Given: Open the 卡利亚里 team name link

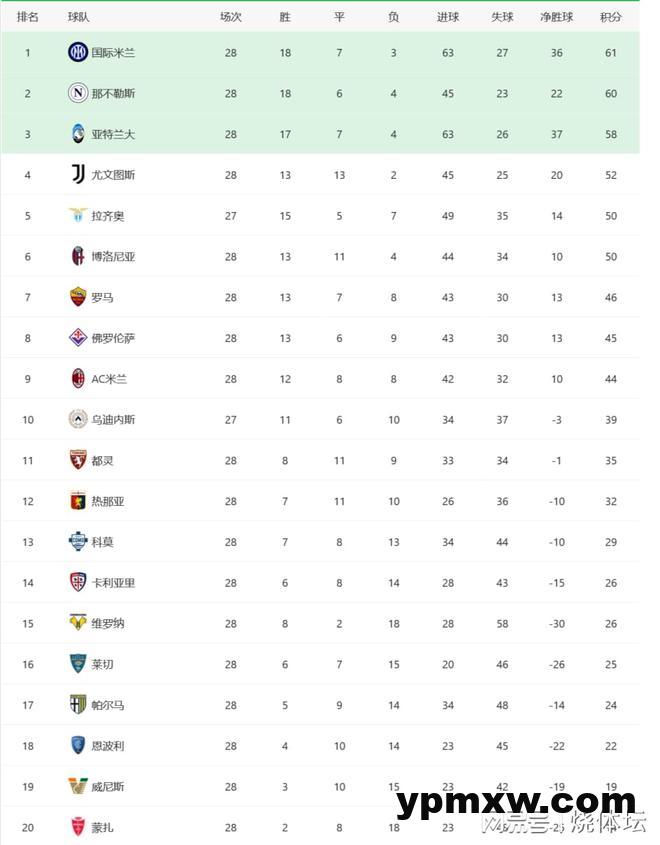Looking at the screenshot, I should click(113, 583).
